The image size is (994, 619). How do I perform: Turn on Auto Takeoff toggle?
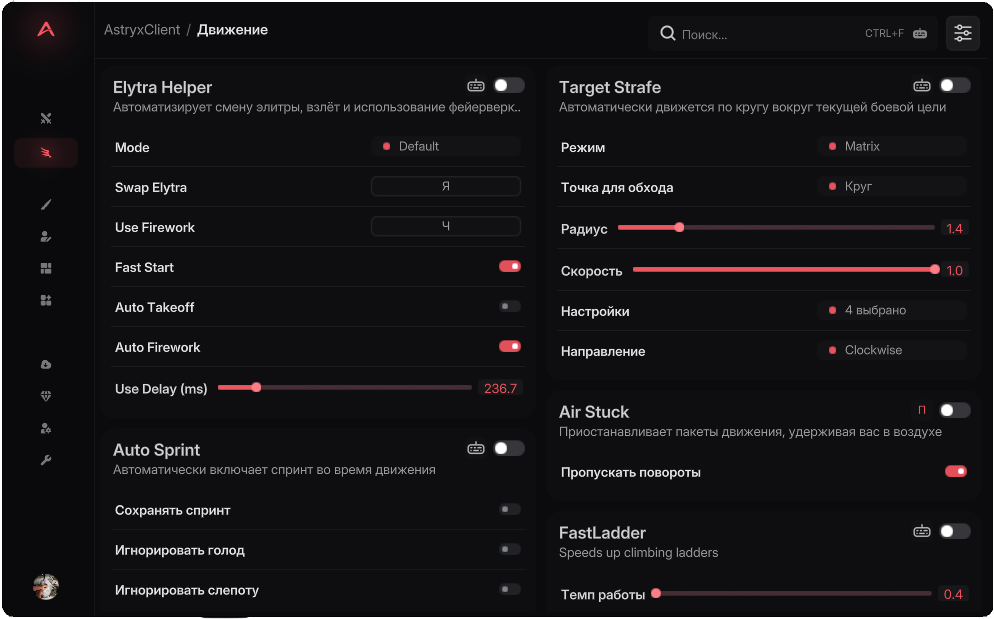point(510,306)
